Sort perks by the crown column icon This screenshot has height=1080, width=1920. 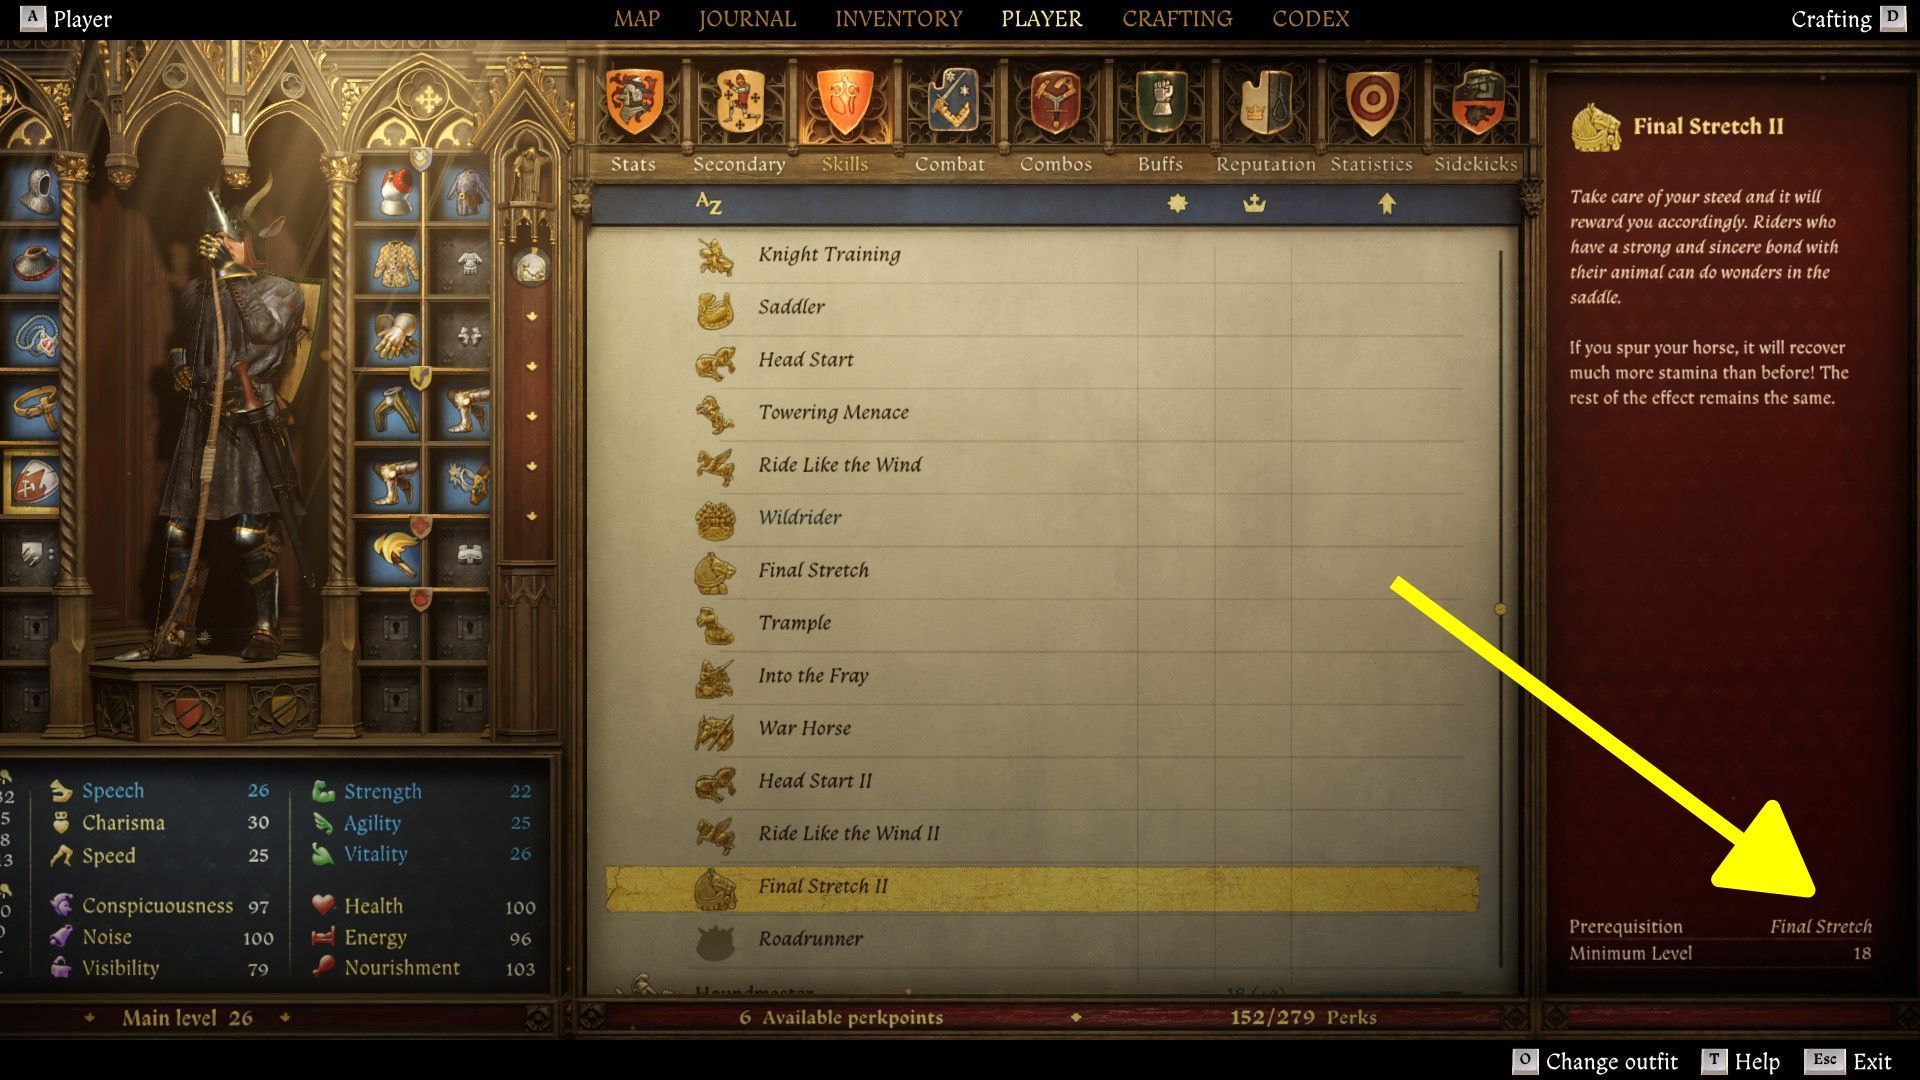pos(1254,204)
